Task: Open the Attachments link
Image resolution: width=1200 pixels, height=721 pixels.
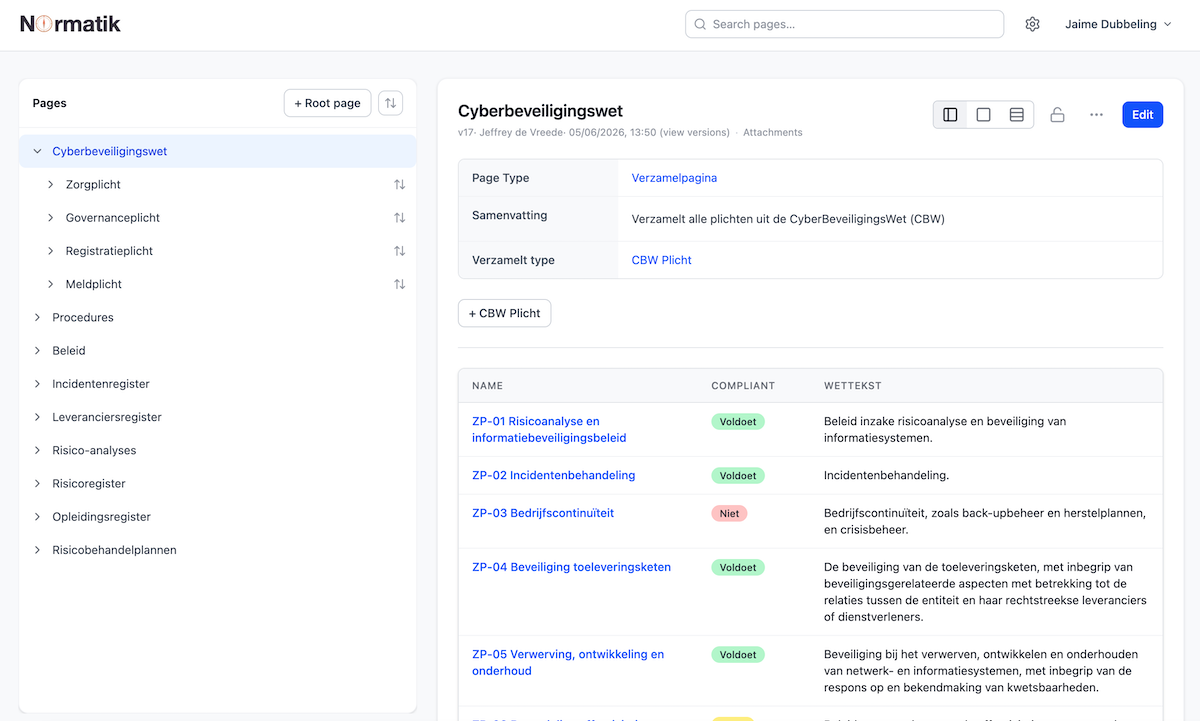Action: pyautogui.click(x=773, y=132)
